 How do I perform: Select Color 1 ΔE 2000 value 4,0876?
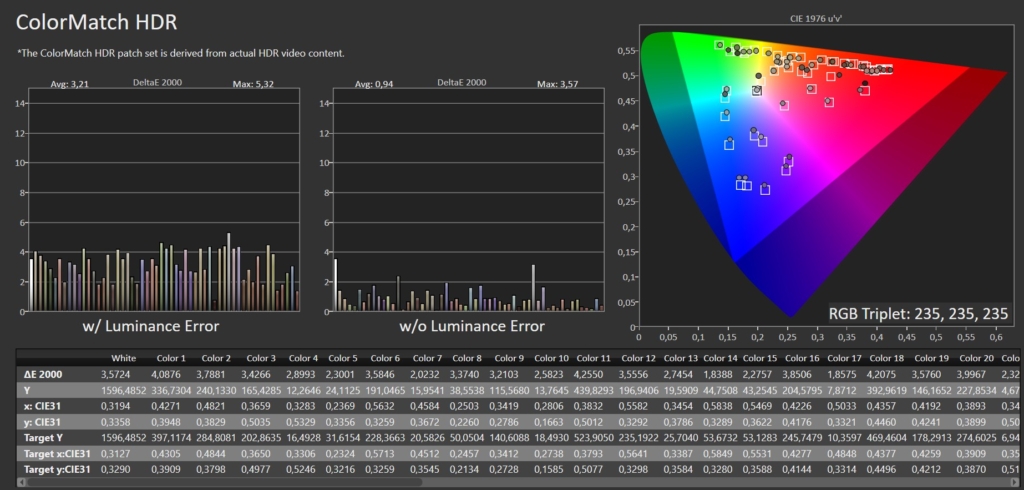click(x=166, y=374)
